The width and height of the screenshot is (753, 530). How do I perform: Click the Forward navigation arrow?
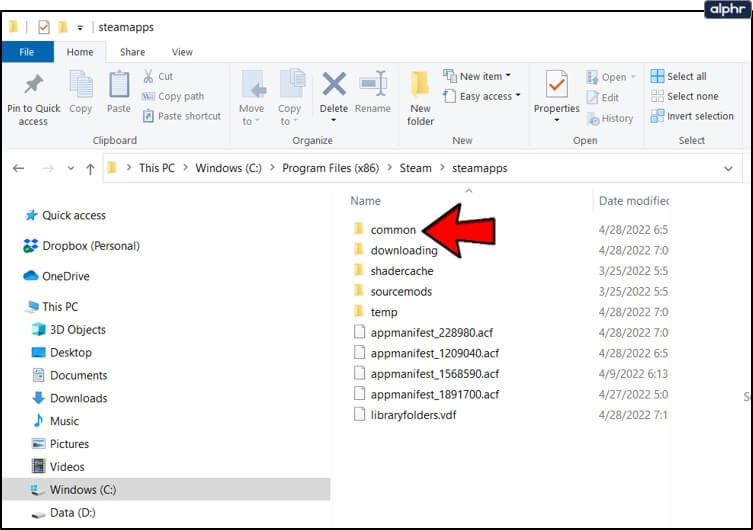[x=48, y=168]
